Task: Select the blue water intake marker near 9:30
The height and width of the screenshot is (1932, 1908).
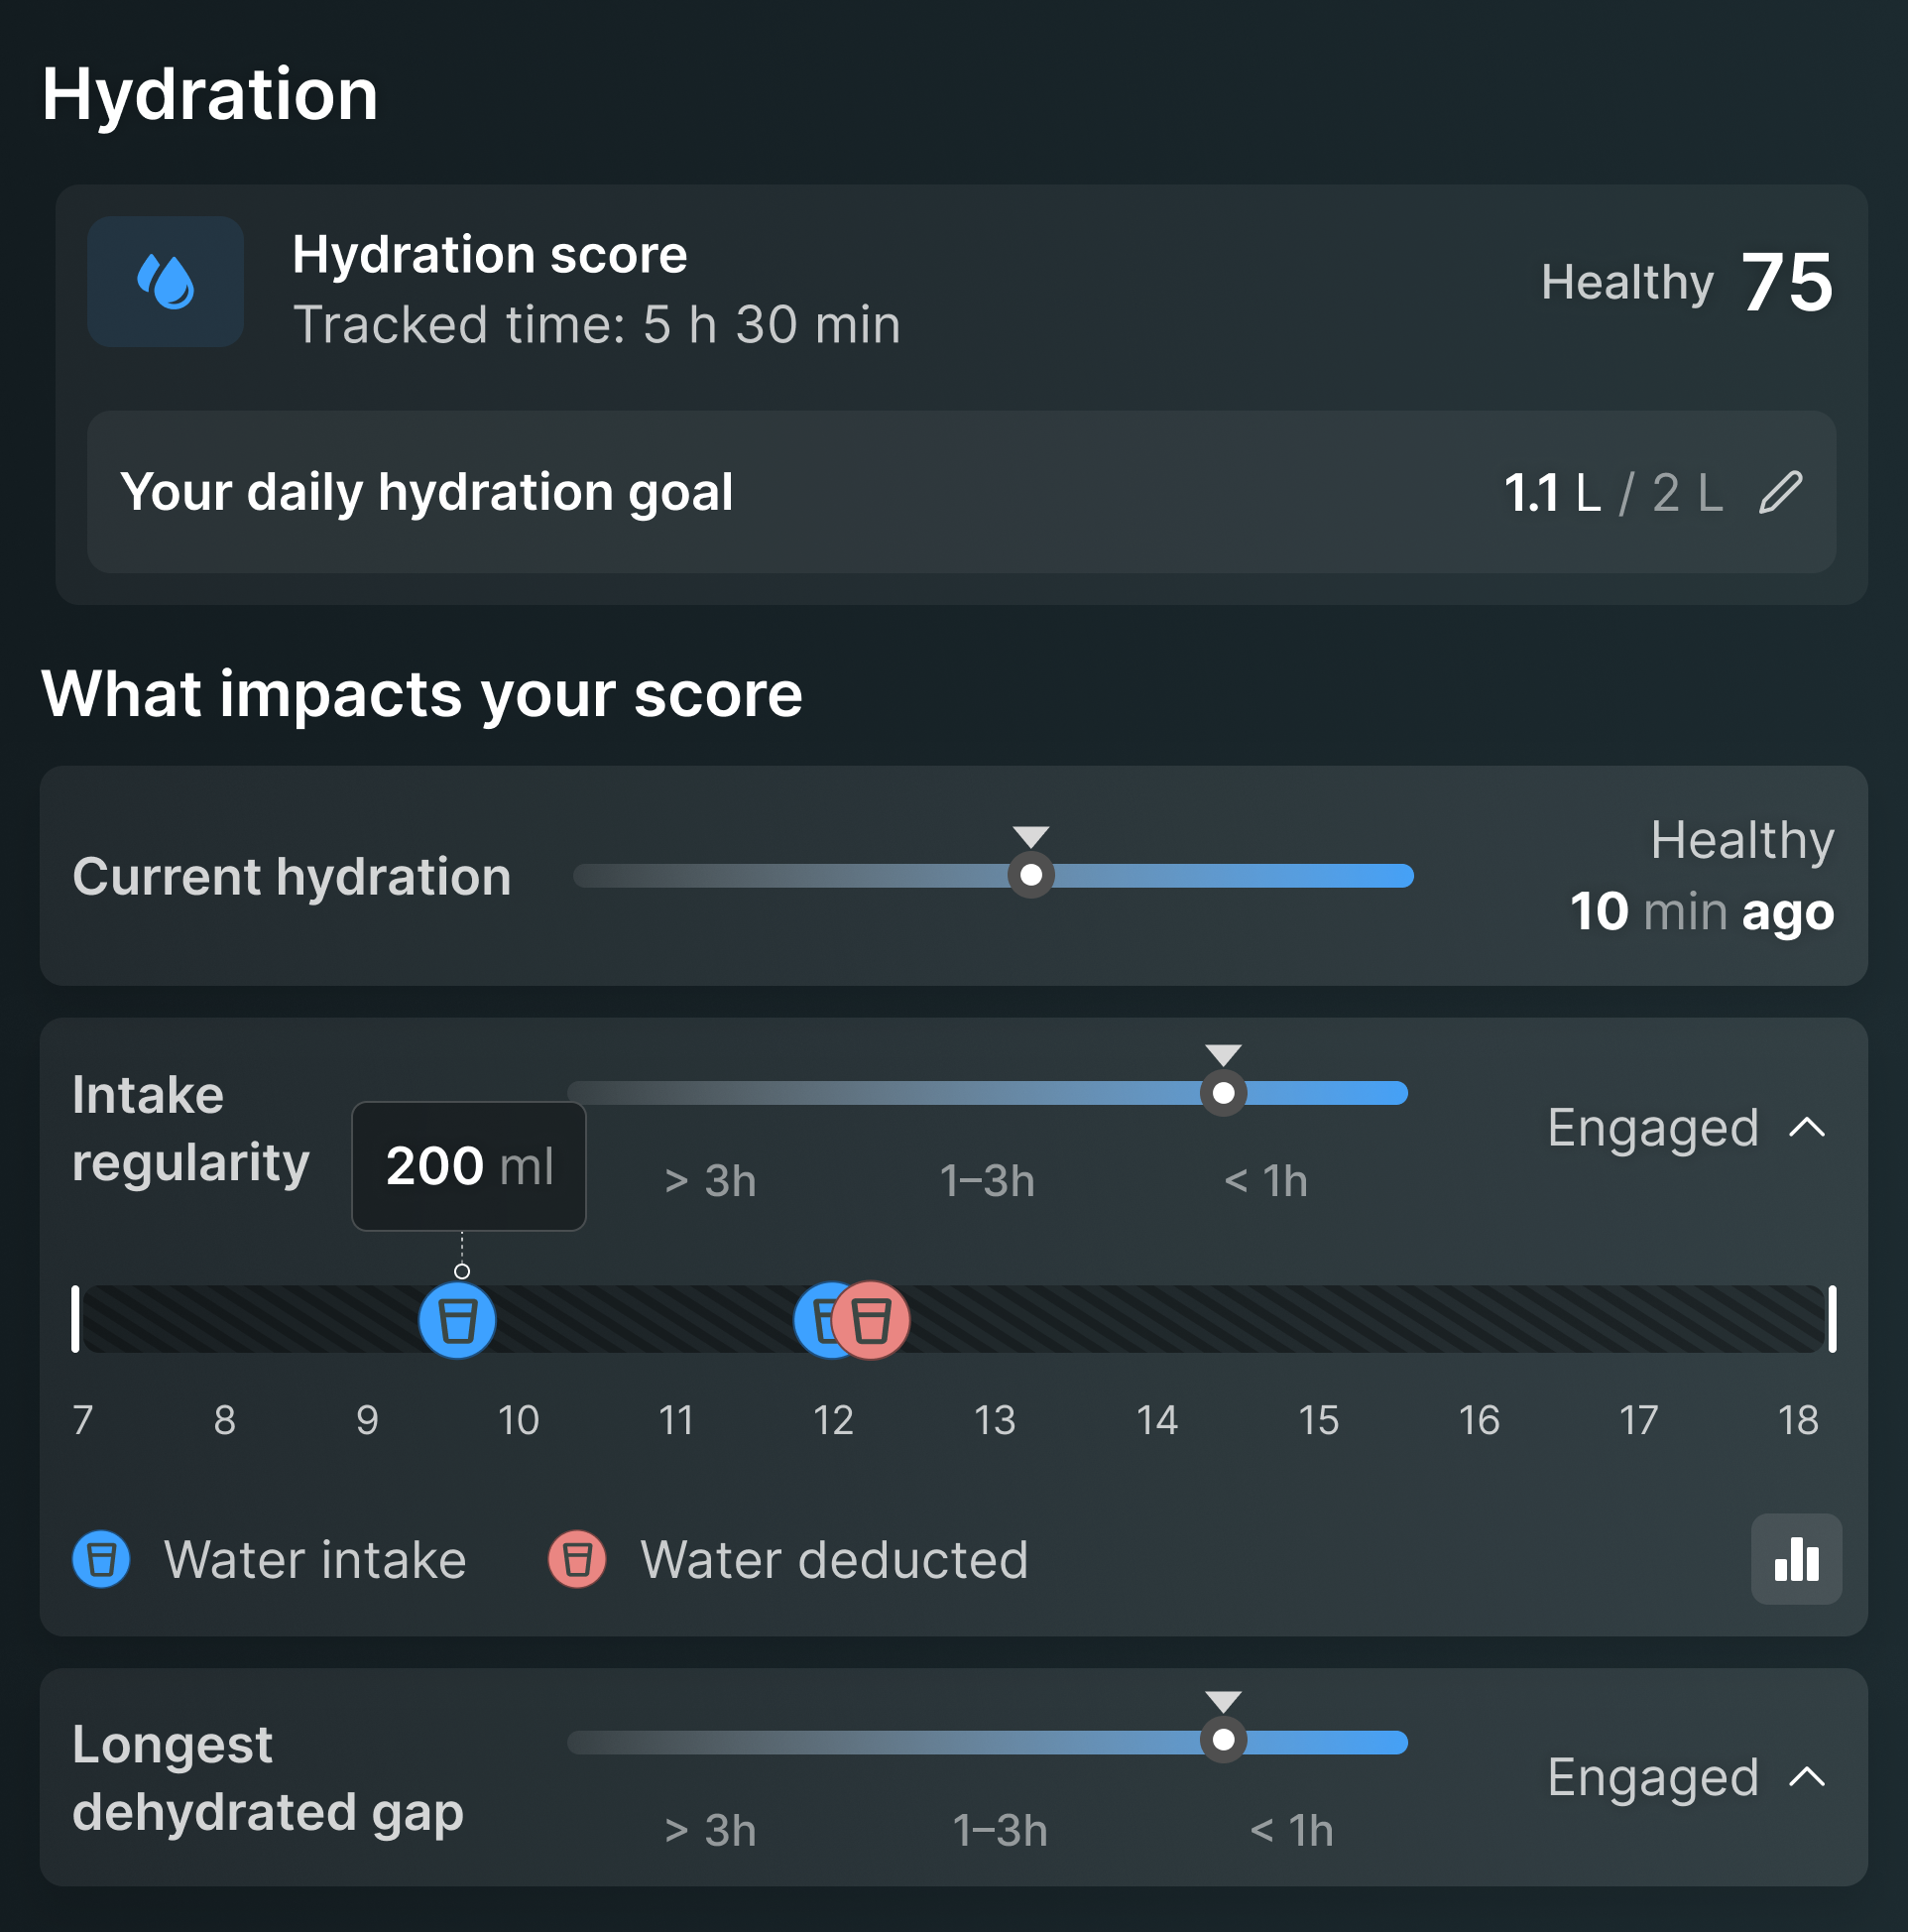Action: pos(458,1320)
